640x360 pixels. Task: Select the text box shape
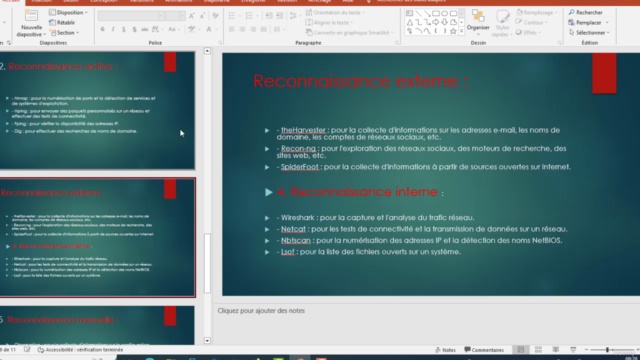click(x=409, y=13)
